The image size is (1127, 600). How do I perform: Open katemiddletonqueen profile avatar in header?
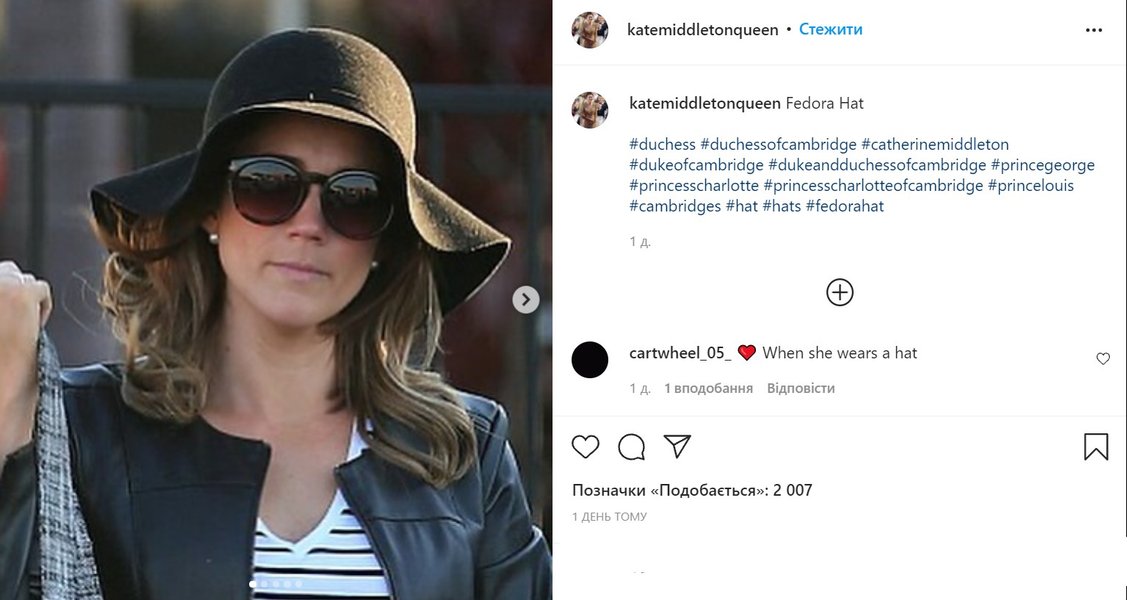coord(590,30)
